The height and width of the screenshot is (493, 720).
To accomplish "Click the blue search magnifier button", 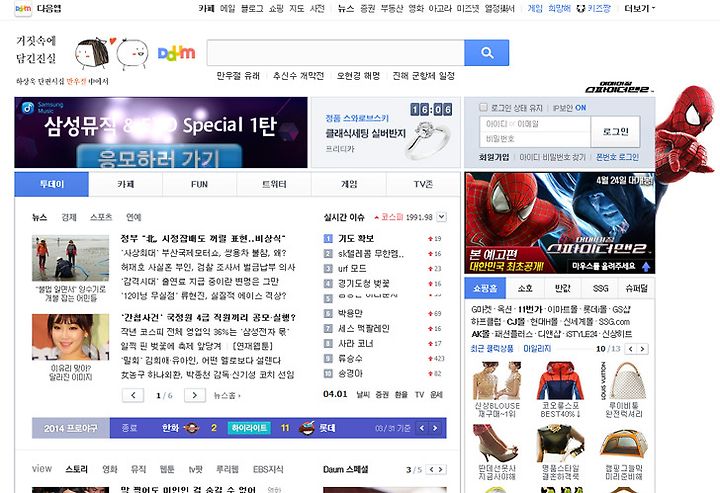I will [x=486, y=53].
